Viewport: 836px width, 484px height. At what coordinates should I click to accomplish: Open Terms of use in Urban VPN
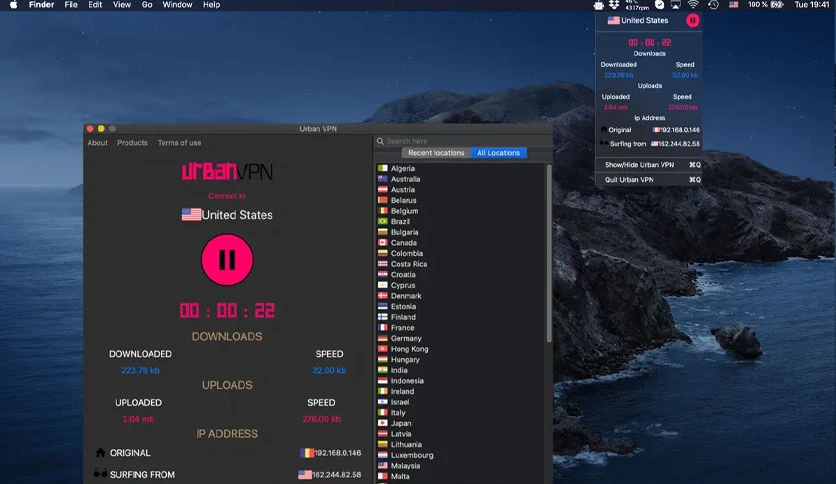click(x=179, y=143)
